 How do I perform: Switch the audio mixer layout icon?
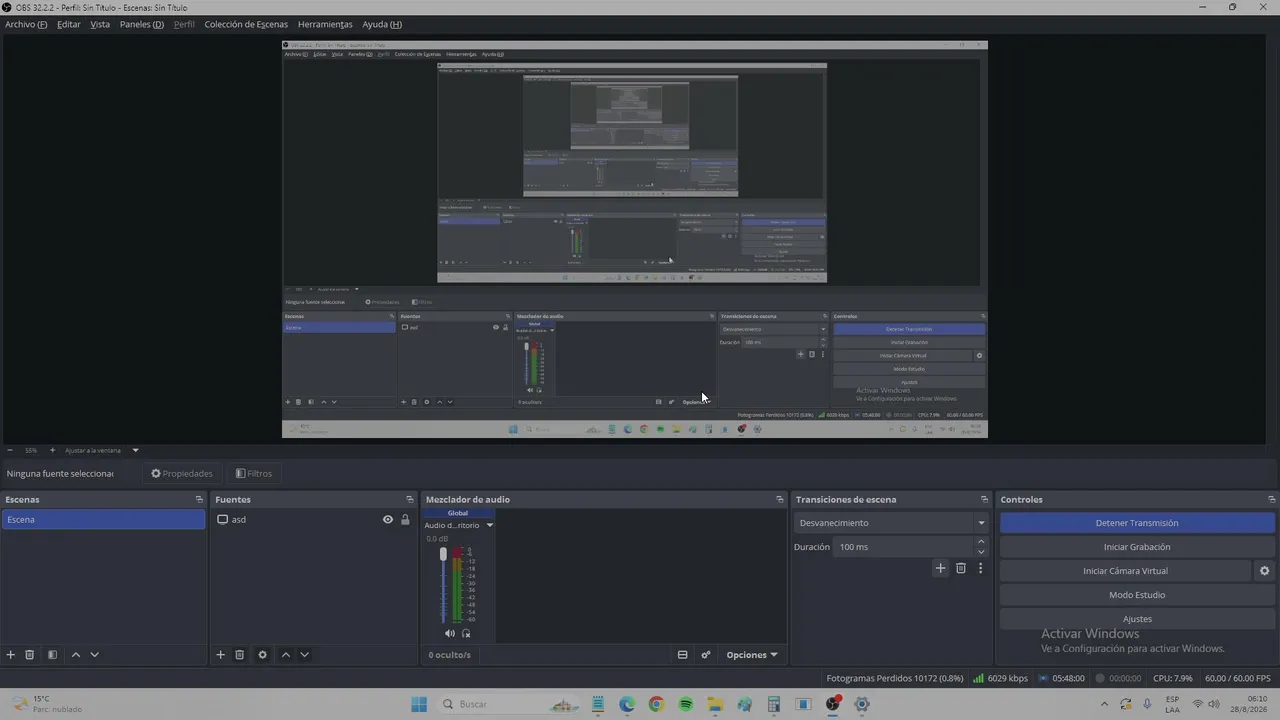(683, 655)
